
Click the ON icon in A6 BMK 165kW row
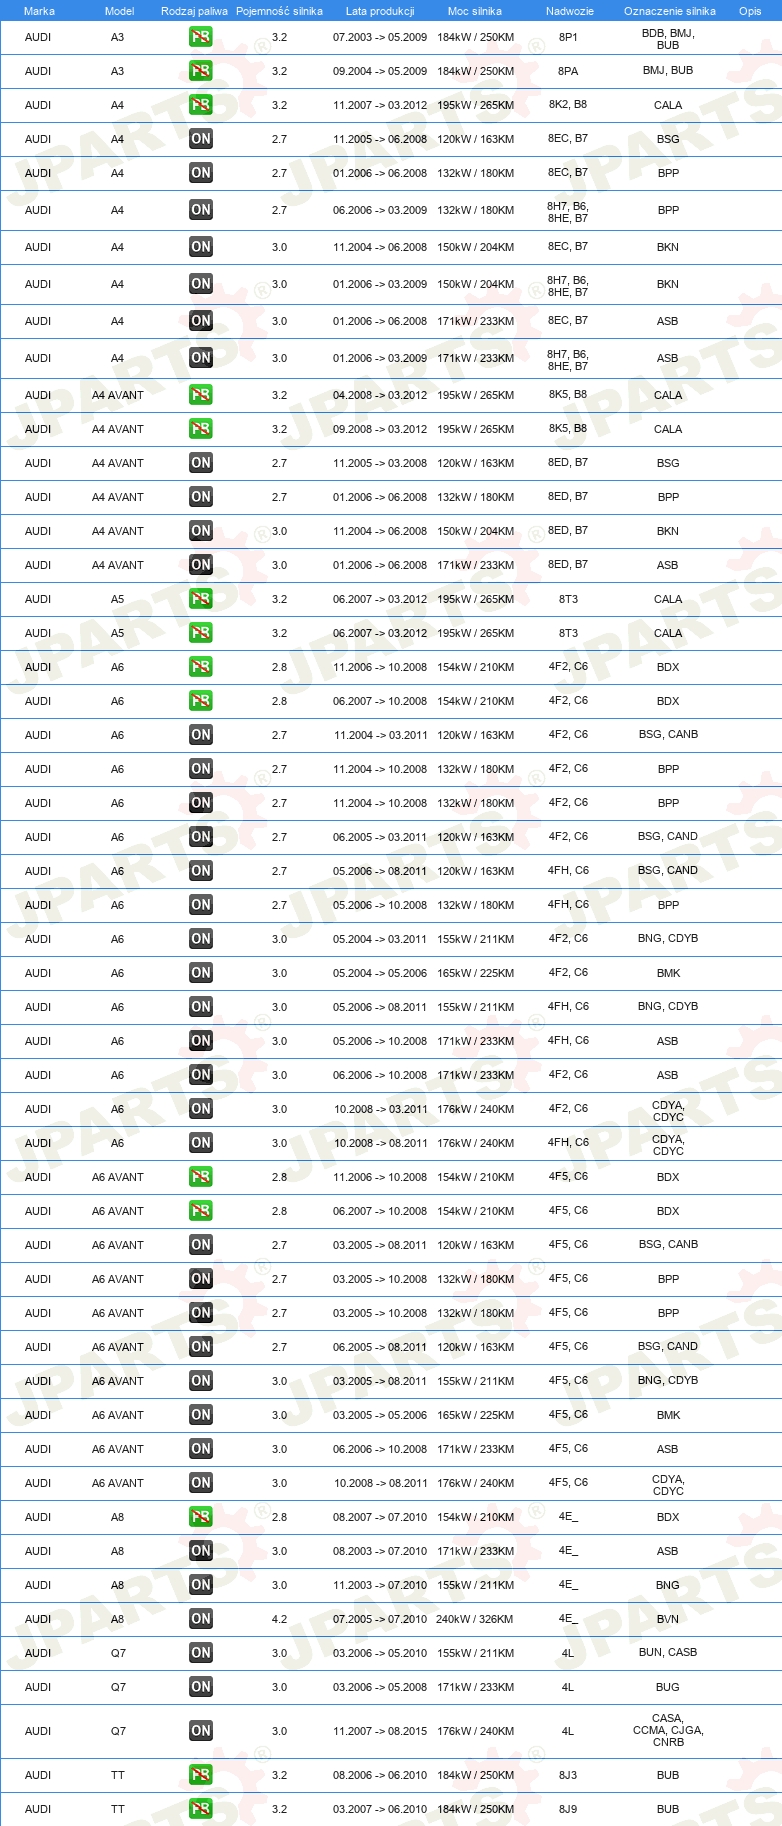pos(201,973)
